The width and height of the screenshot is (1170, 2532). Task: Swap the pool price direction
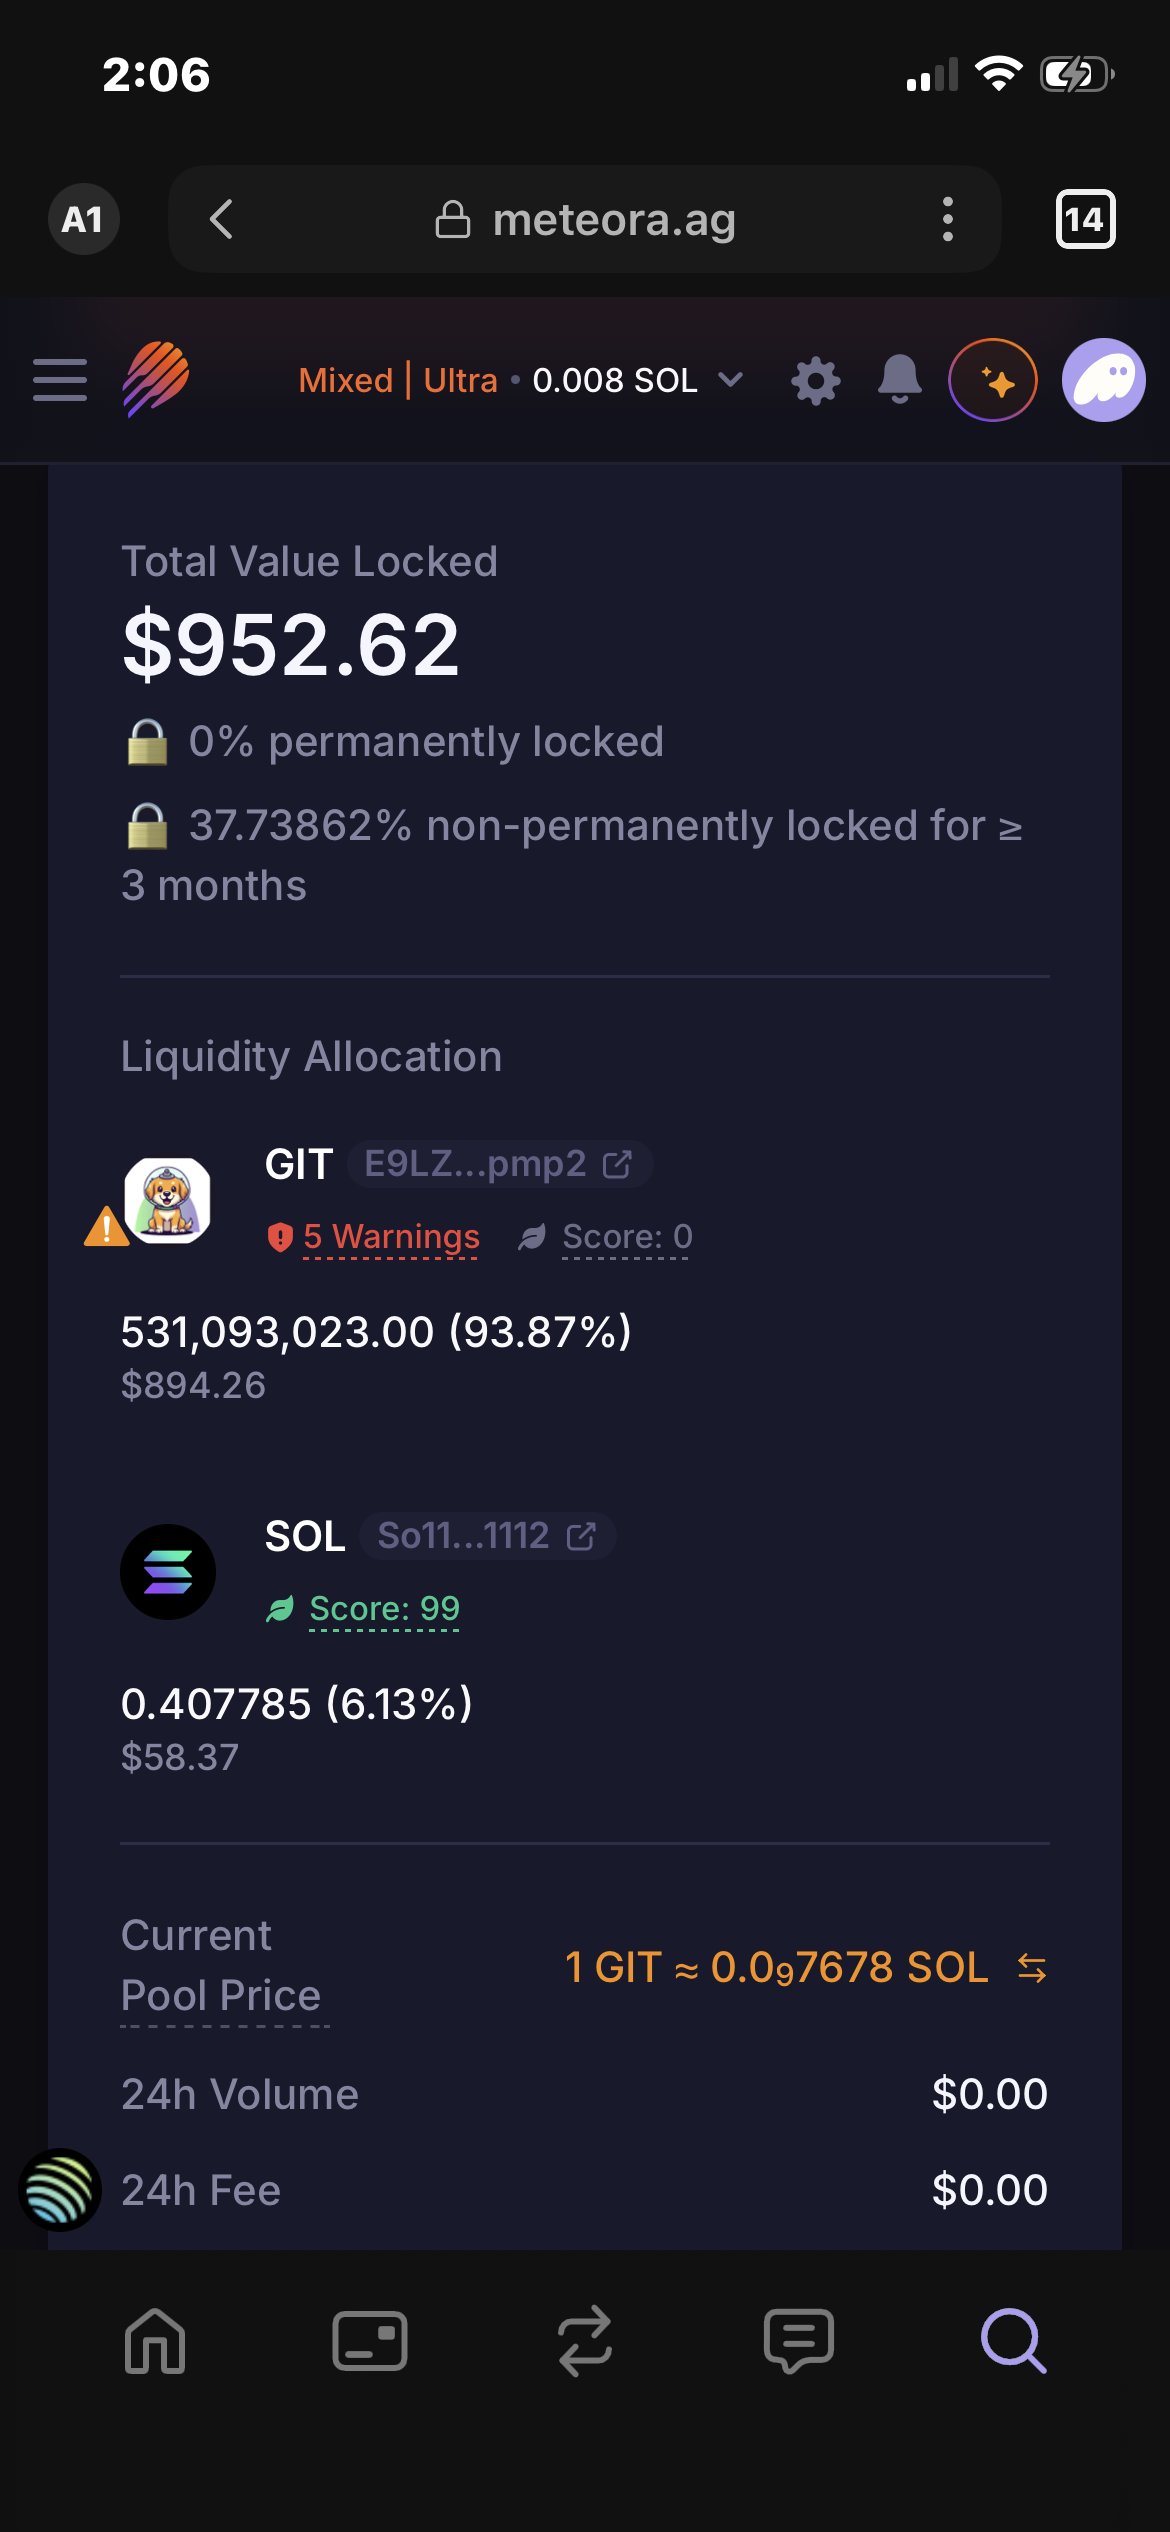point(1031,1968)
